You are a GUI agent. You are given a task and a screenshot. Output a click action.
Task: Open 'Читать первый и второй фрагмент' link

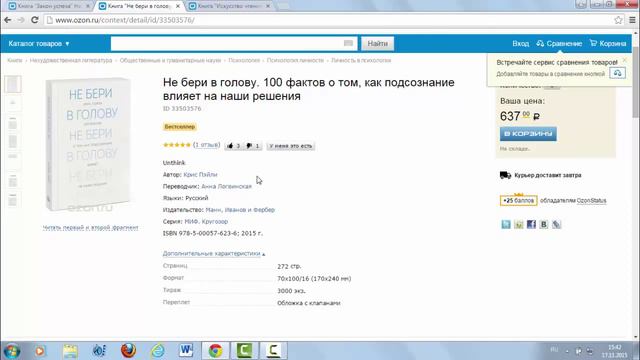click(90, 228)
